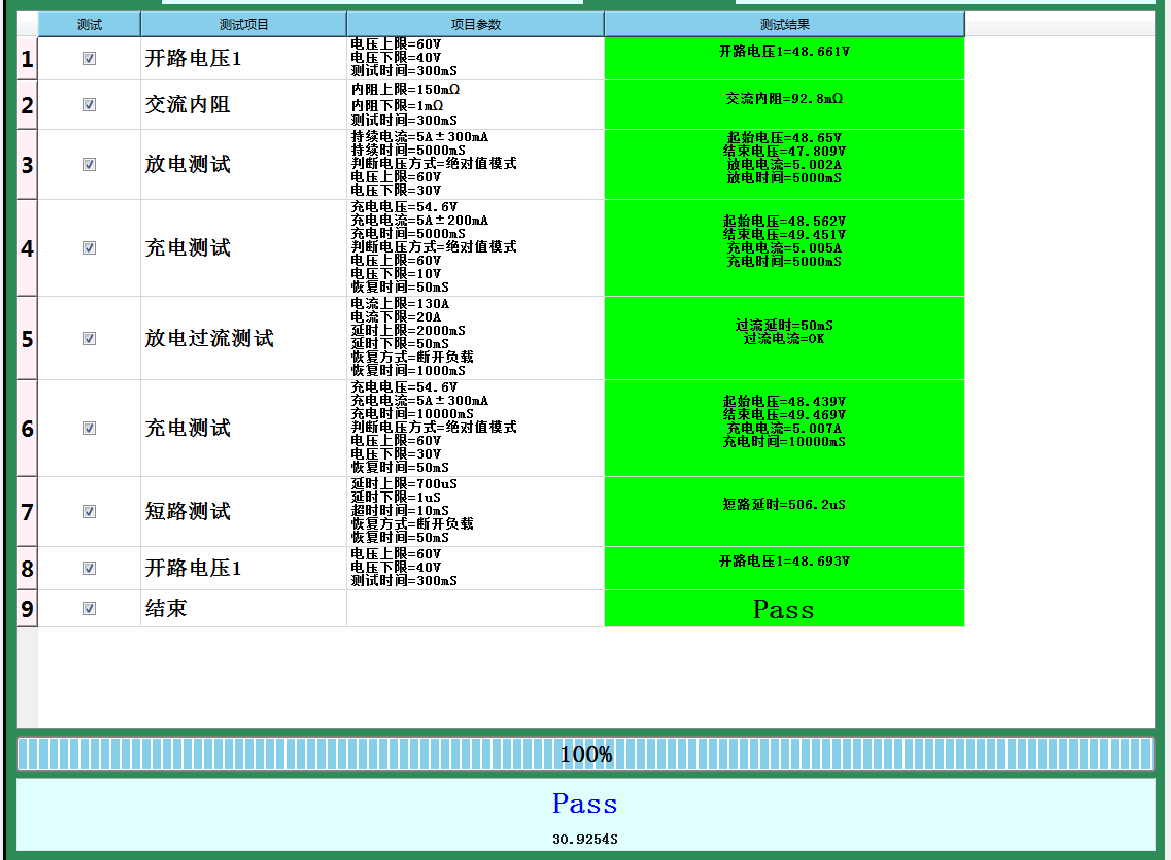This screenshot has height=860, width=1171.
Task: Uncheck the 短路测试 test checkbox
Action: pos(89,512)
